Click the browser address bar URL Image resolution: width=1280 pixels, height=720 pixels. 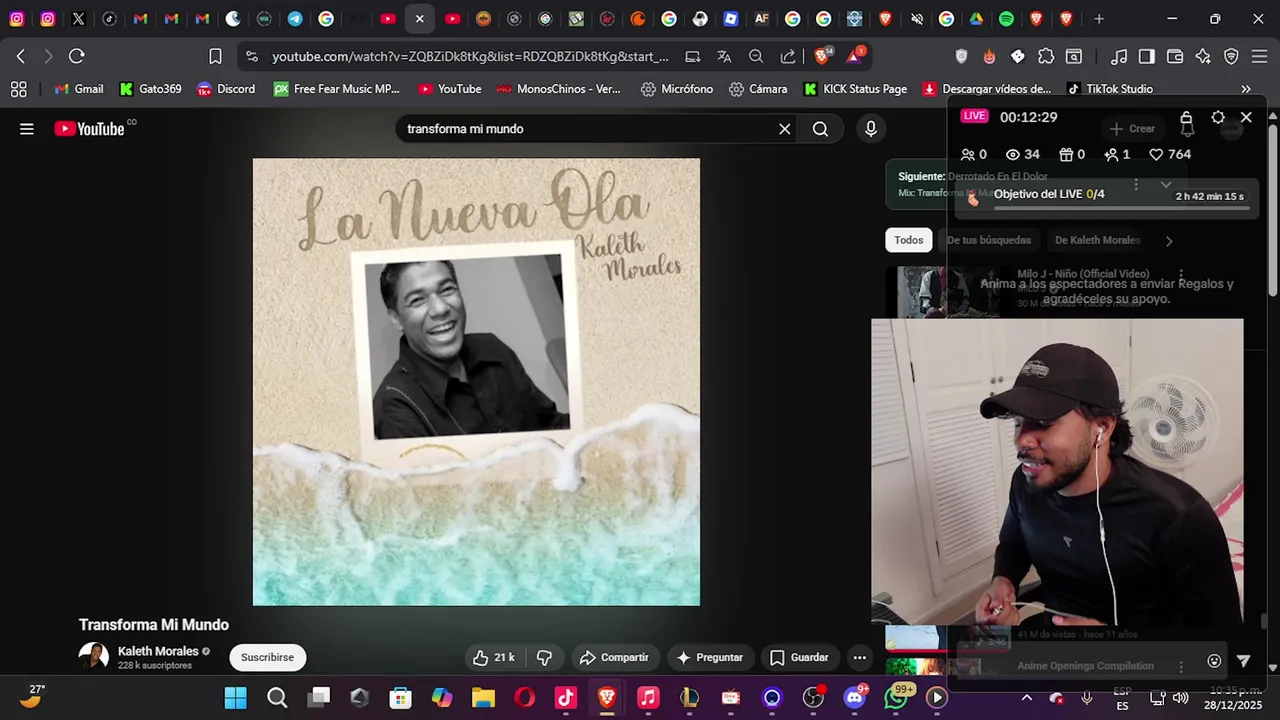click(470, 57)
